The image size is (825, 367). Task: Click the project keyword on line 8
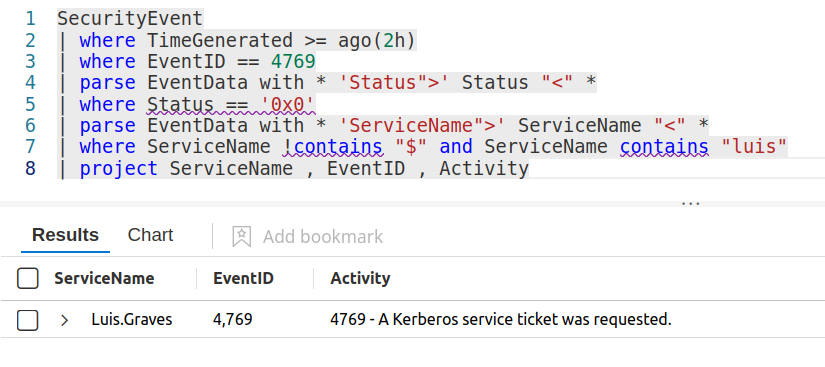click(118, 169)
